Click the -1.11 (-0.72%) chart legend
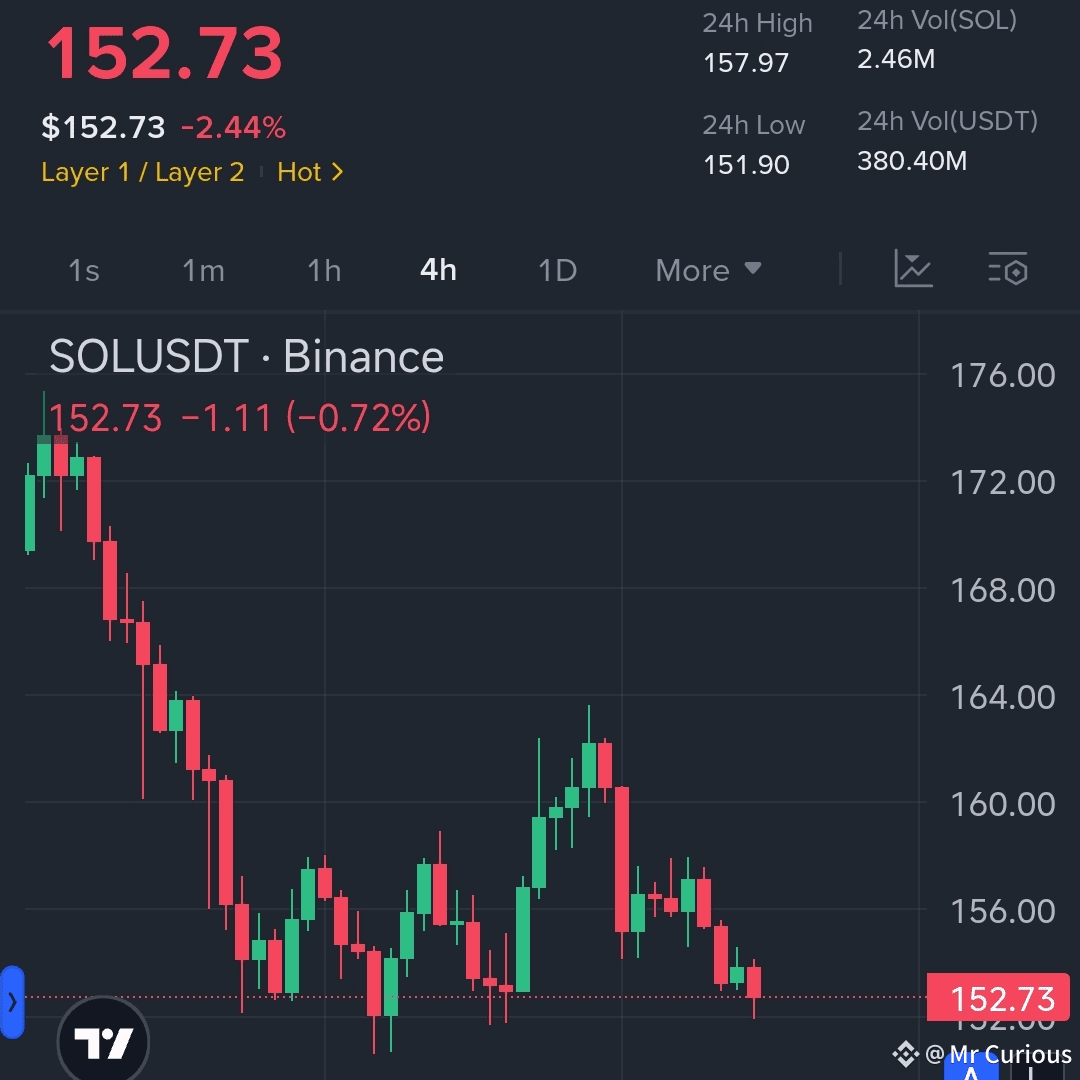Viewport: 1080px width, 1080px height. (306, 417)
